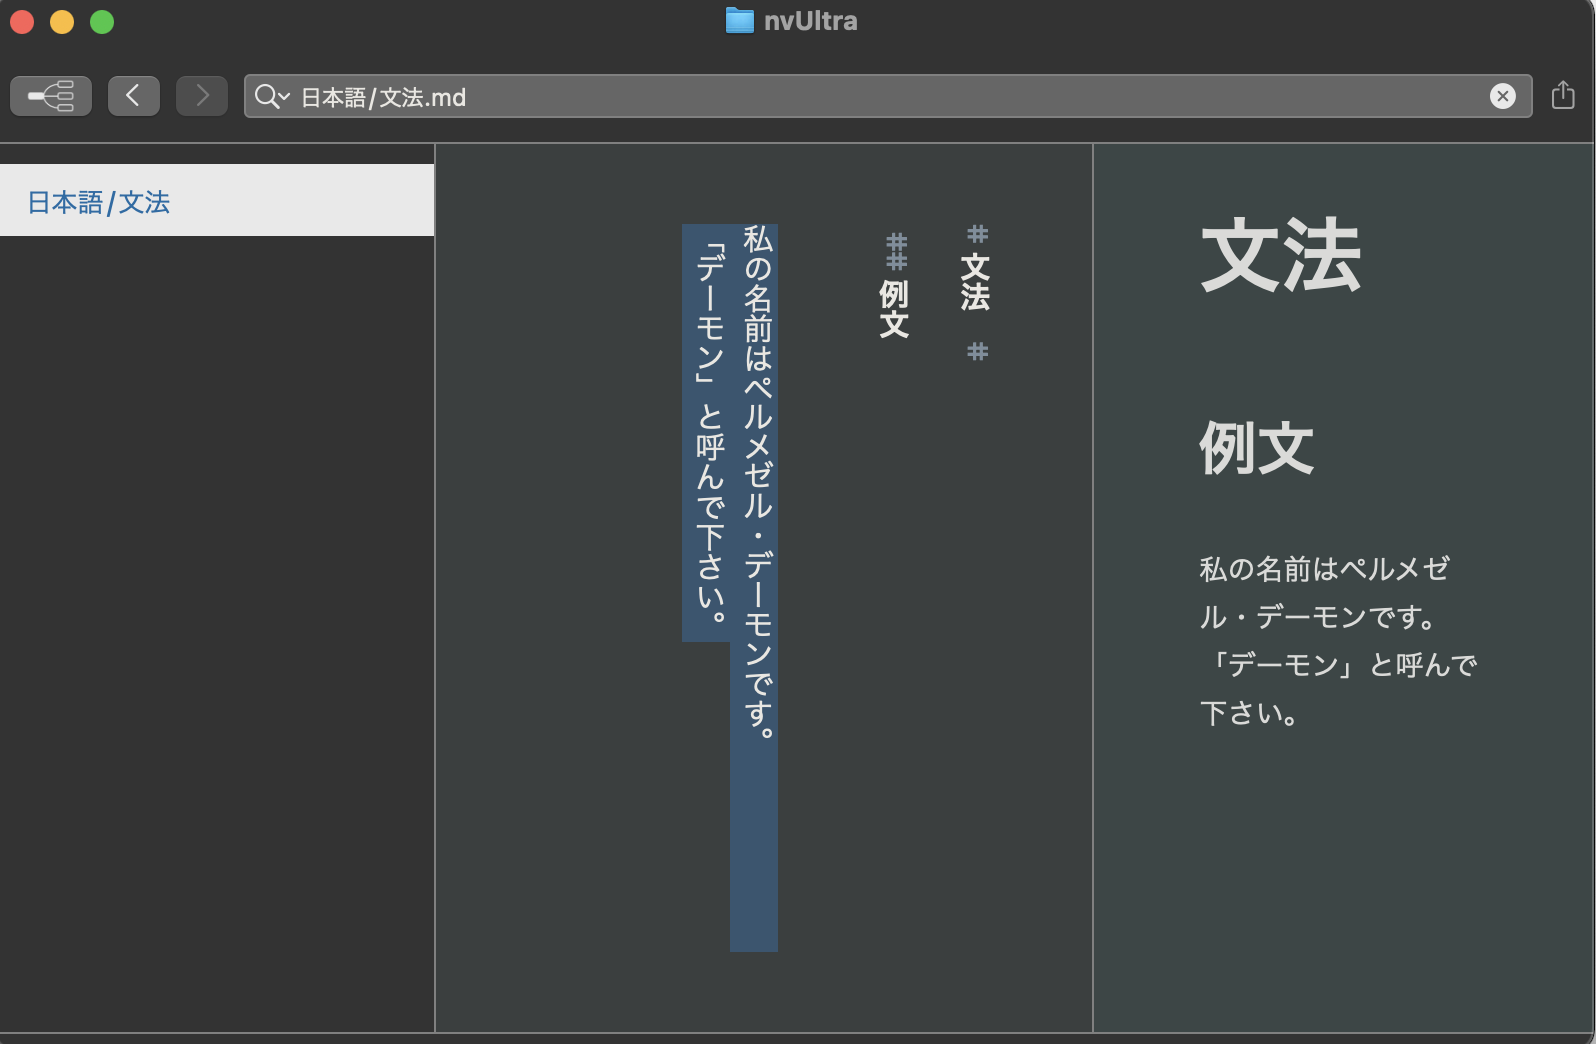Open the Share menu icon
Screen dimensions: 1596x1044
pos(1563,96)
